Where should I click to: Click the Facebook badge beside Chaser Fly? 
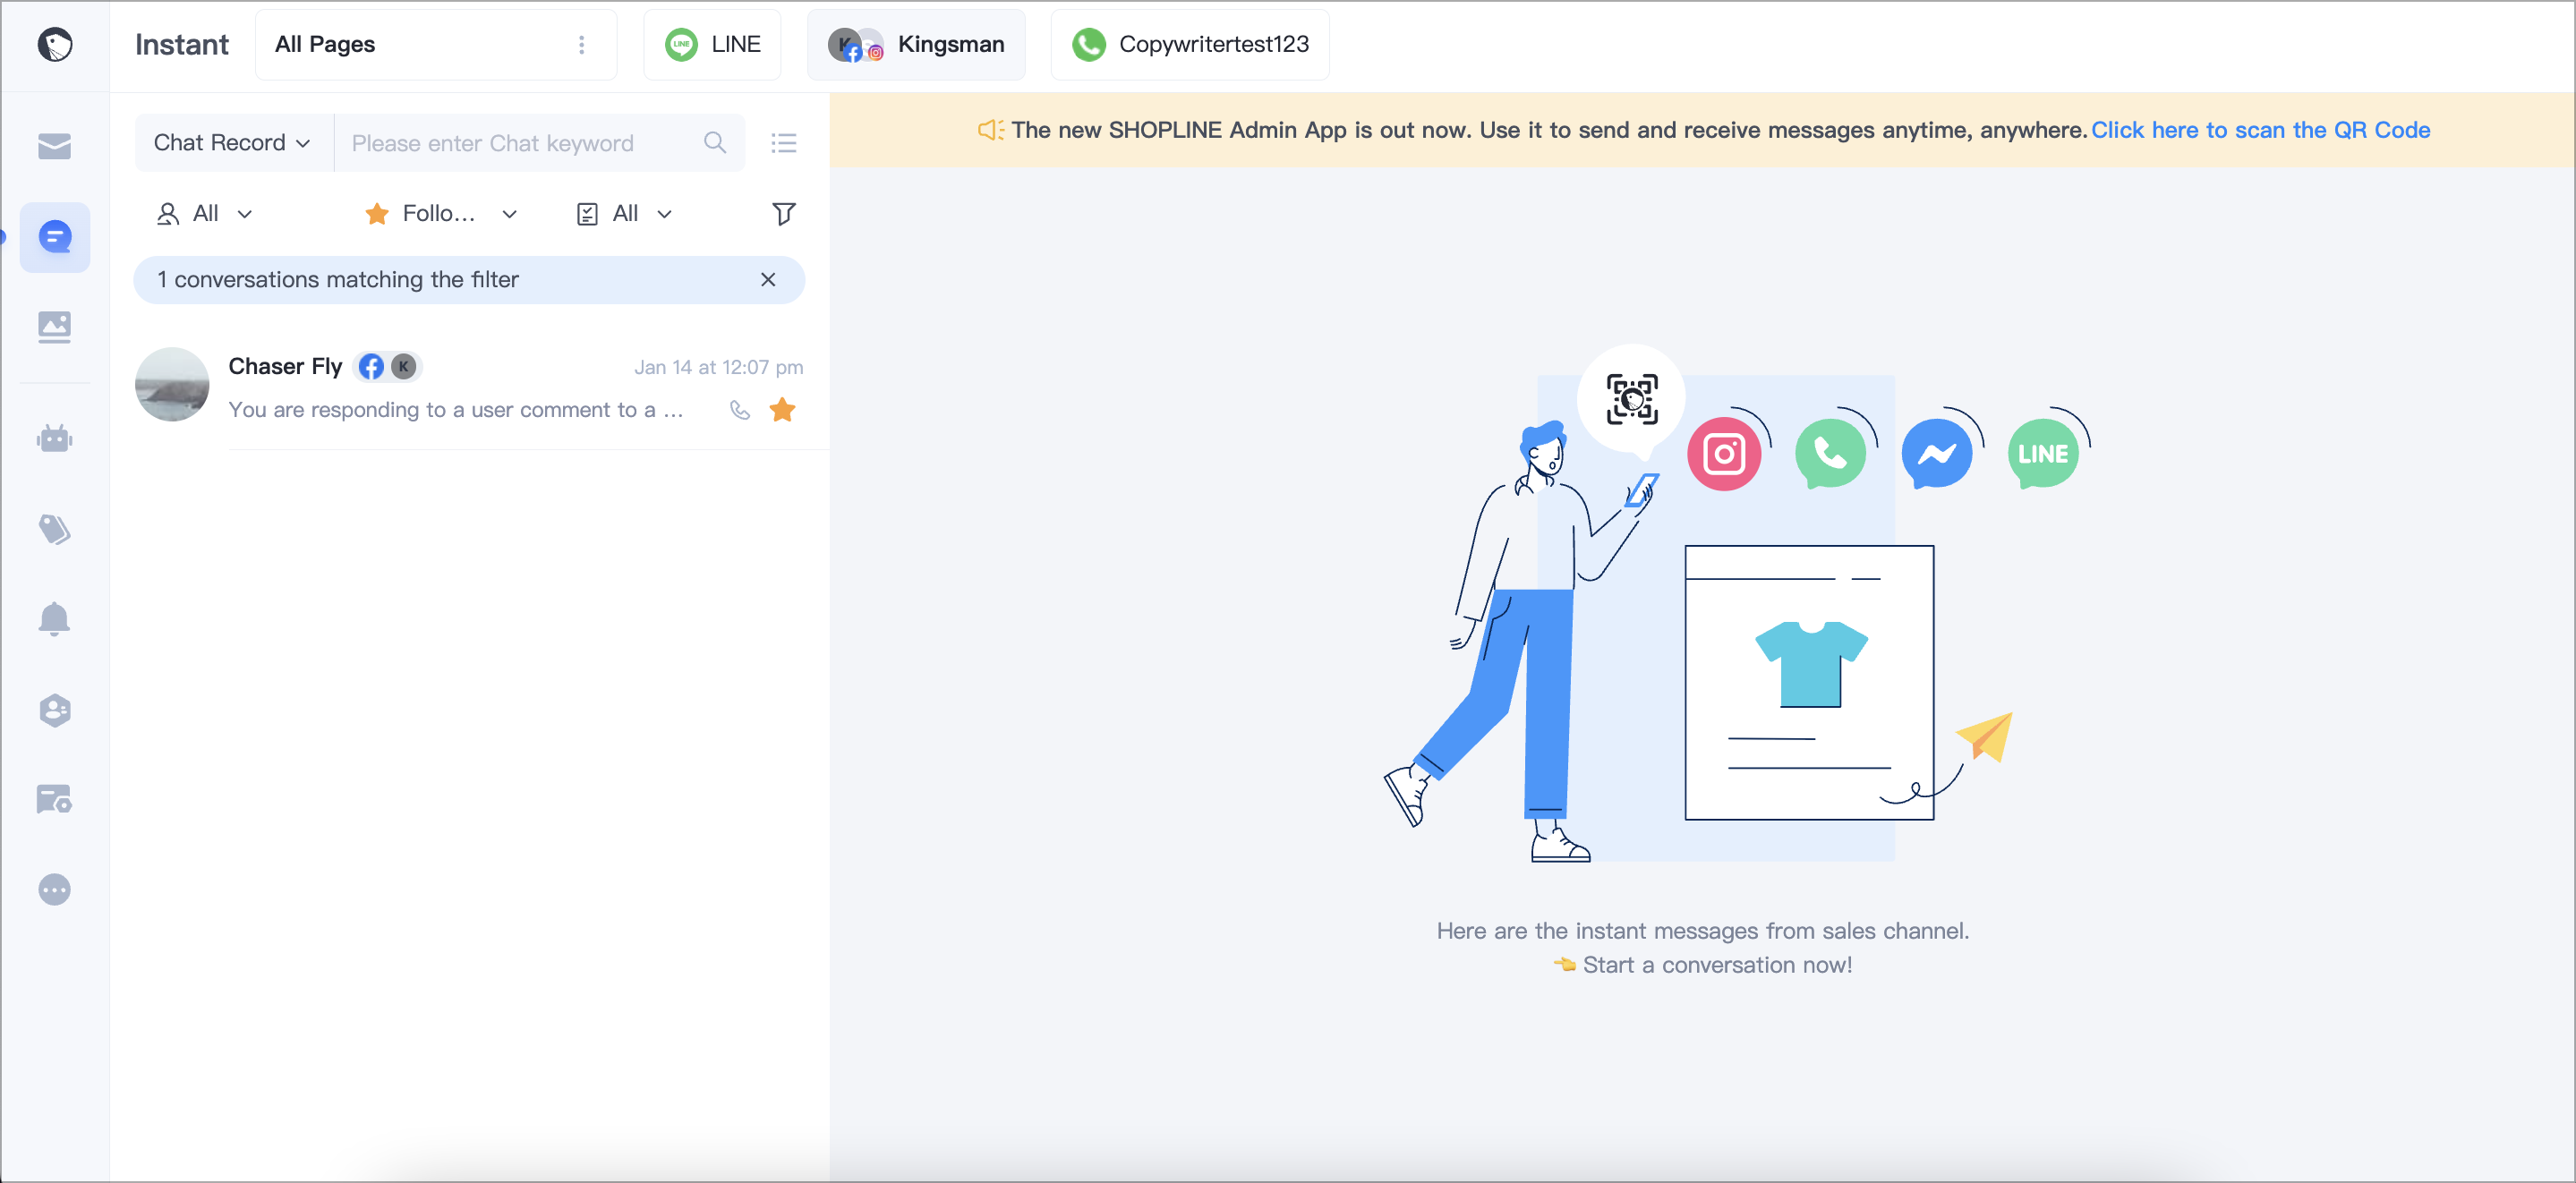(x=370, y=367)
